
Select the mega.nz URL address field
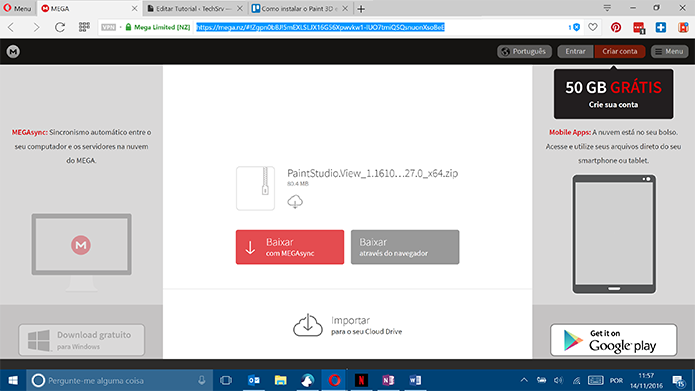tap(320, 27)
